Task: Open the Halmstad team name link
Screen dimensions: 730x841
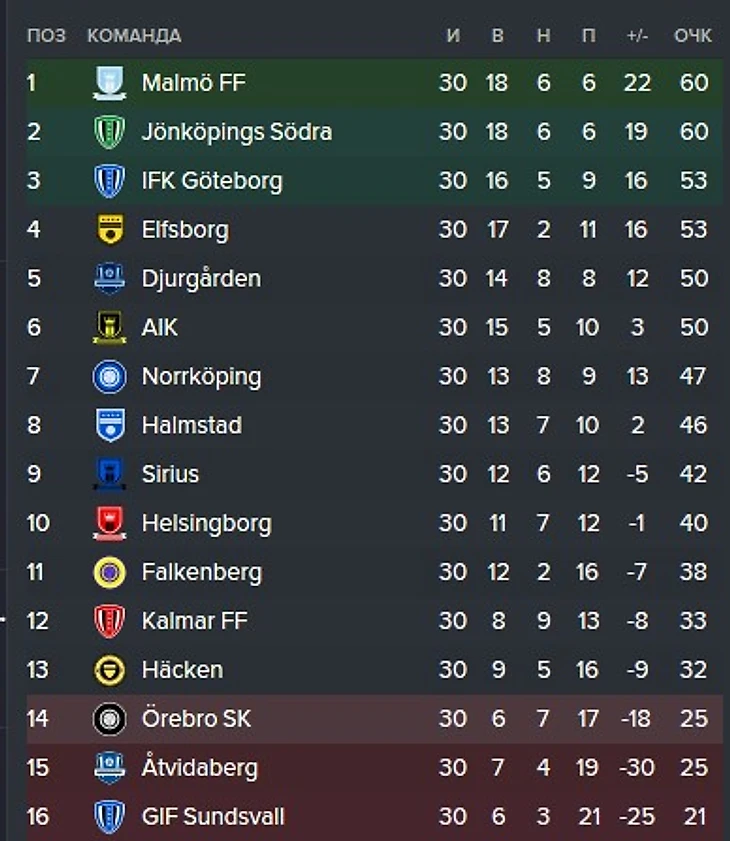Action: coord(191,425)
